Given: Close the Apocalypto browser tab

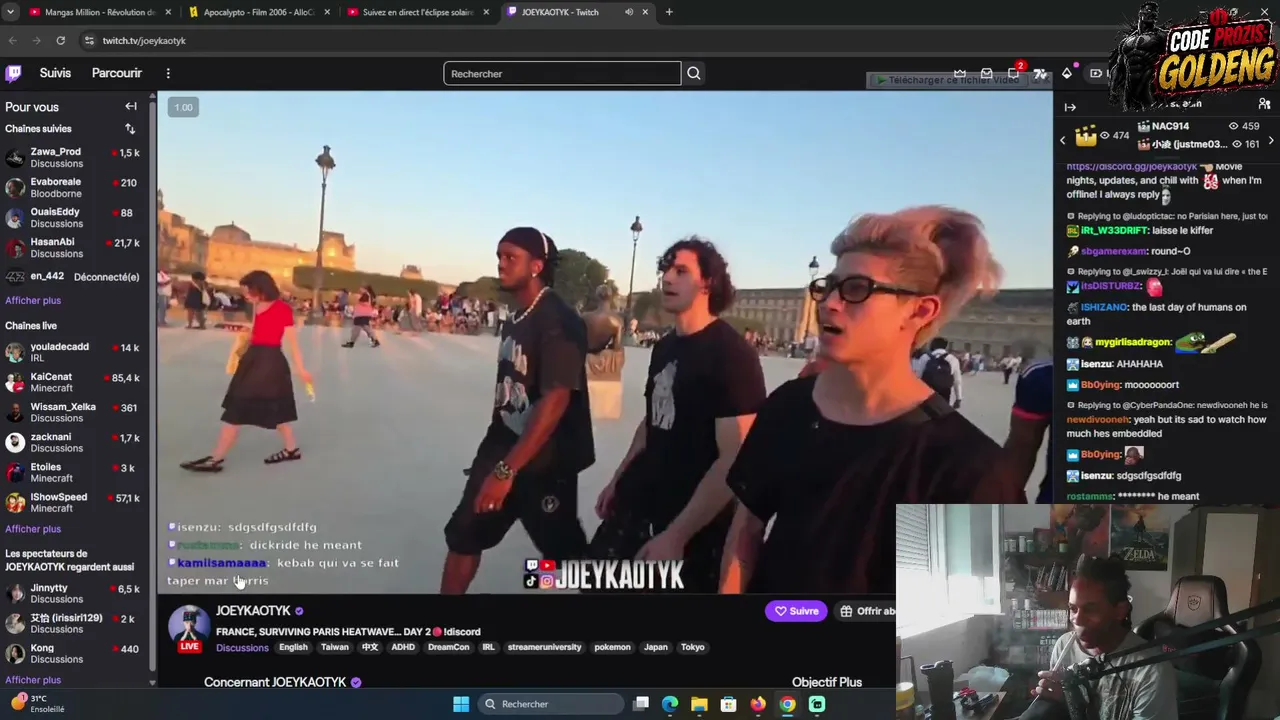Looking at the screenshot, I should [327, 12].
